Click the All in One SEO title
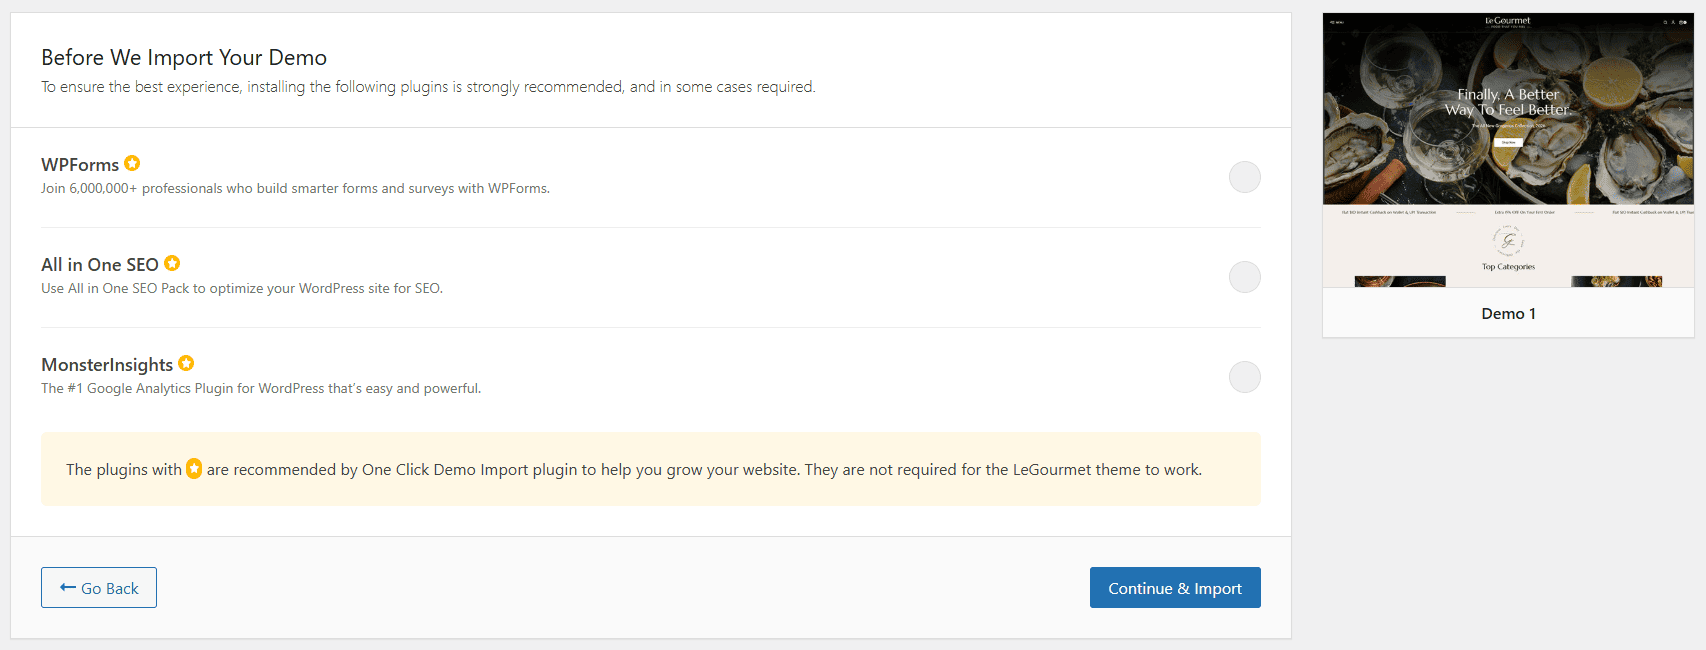 click(x=100, y=265)
